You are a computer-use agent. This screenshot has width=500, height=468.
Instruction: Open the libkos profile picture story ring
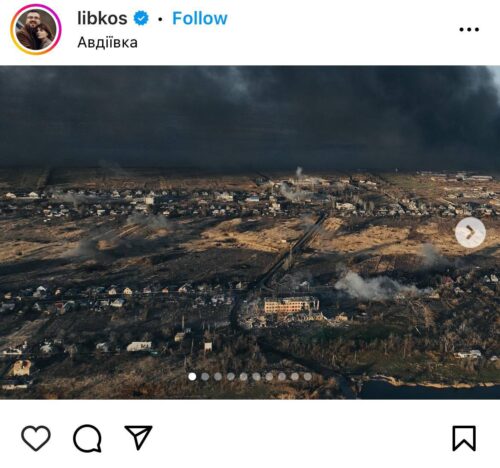point(36,29)
